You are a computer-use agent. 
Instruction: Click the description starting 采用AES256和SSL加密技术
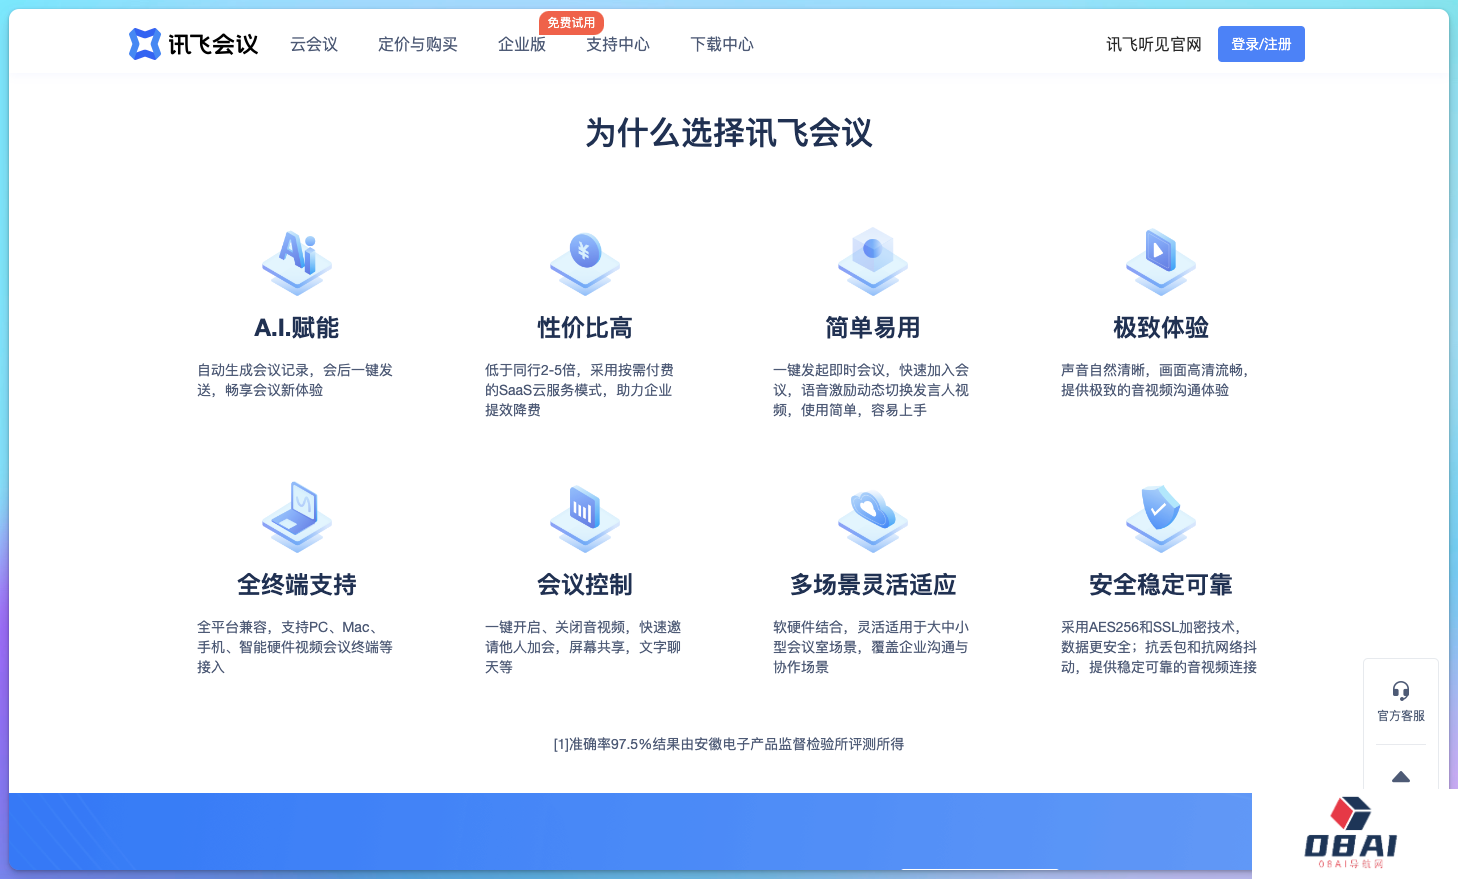pyautogui.click(x=1159, y=647)
